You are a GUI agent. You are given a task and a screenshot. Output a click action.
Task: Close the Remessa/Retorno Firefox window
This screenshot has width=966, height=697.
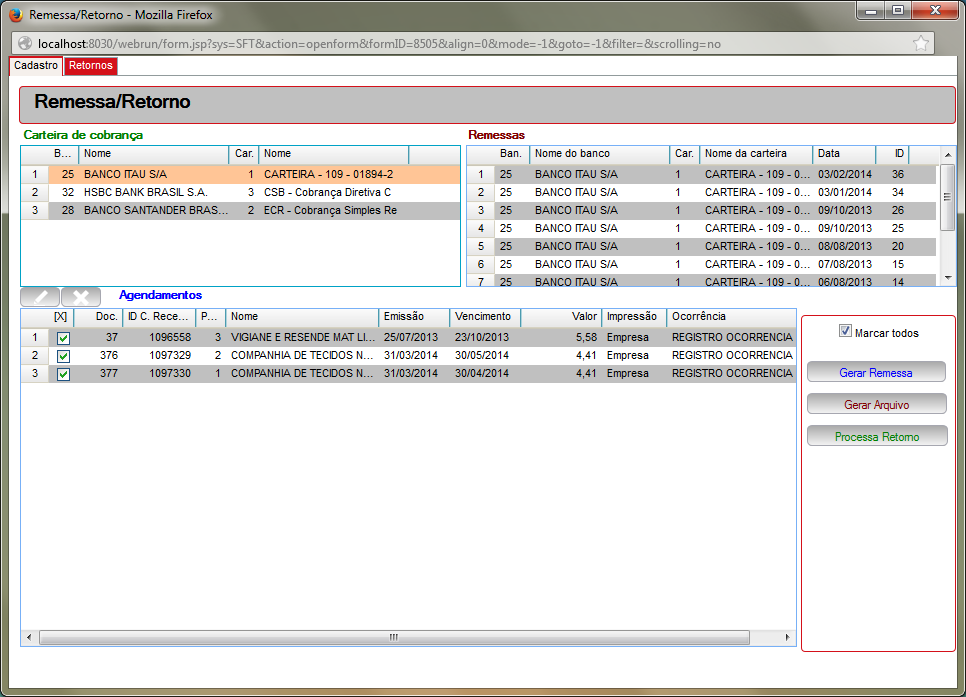tap(935, 10)
